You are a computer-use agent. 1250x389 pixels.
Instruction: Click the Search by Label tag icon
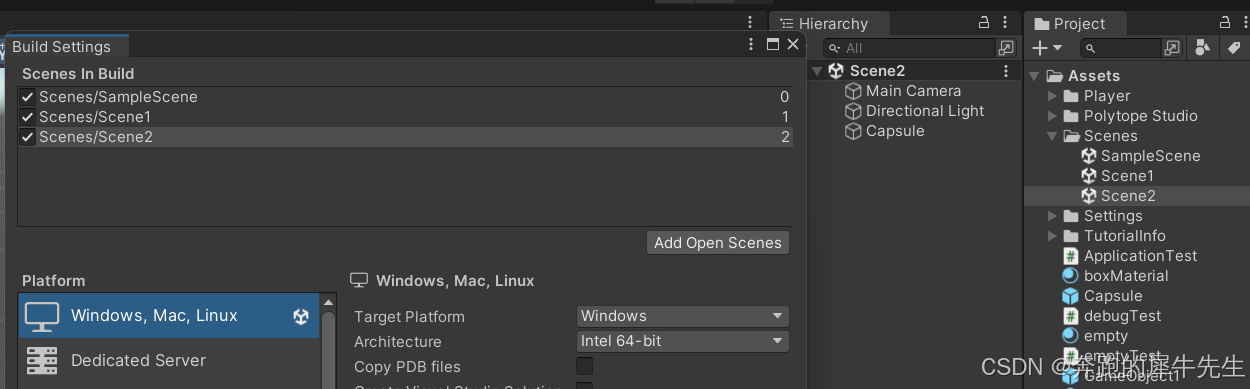coord(1233,48)
